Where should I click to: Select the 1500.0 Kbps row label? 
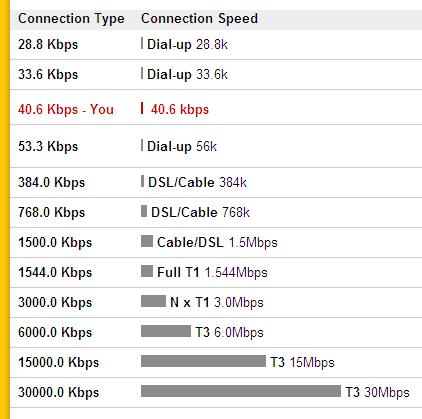click(55, 243)
